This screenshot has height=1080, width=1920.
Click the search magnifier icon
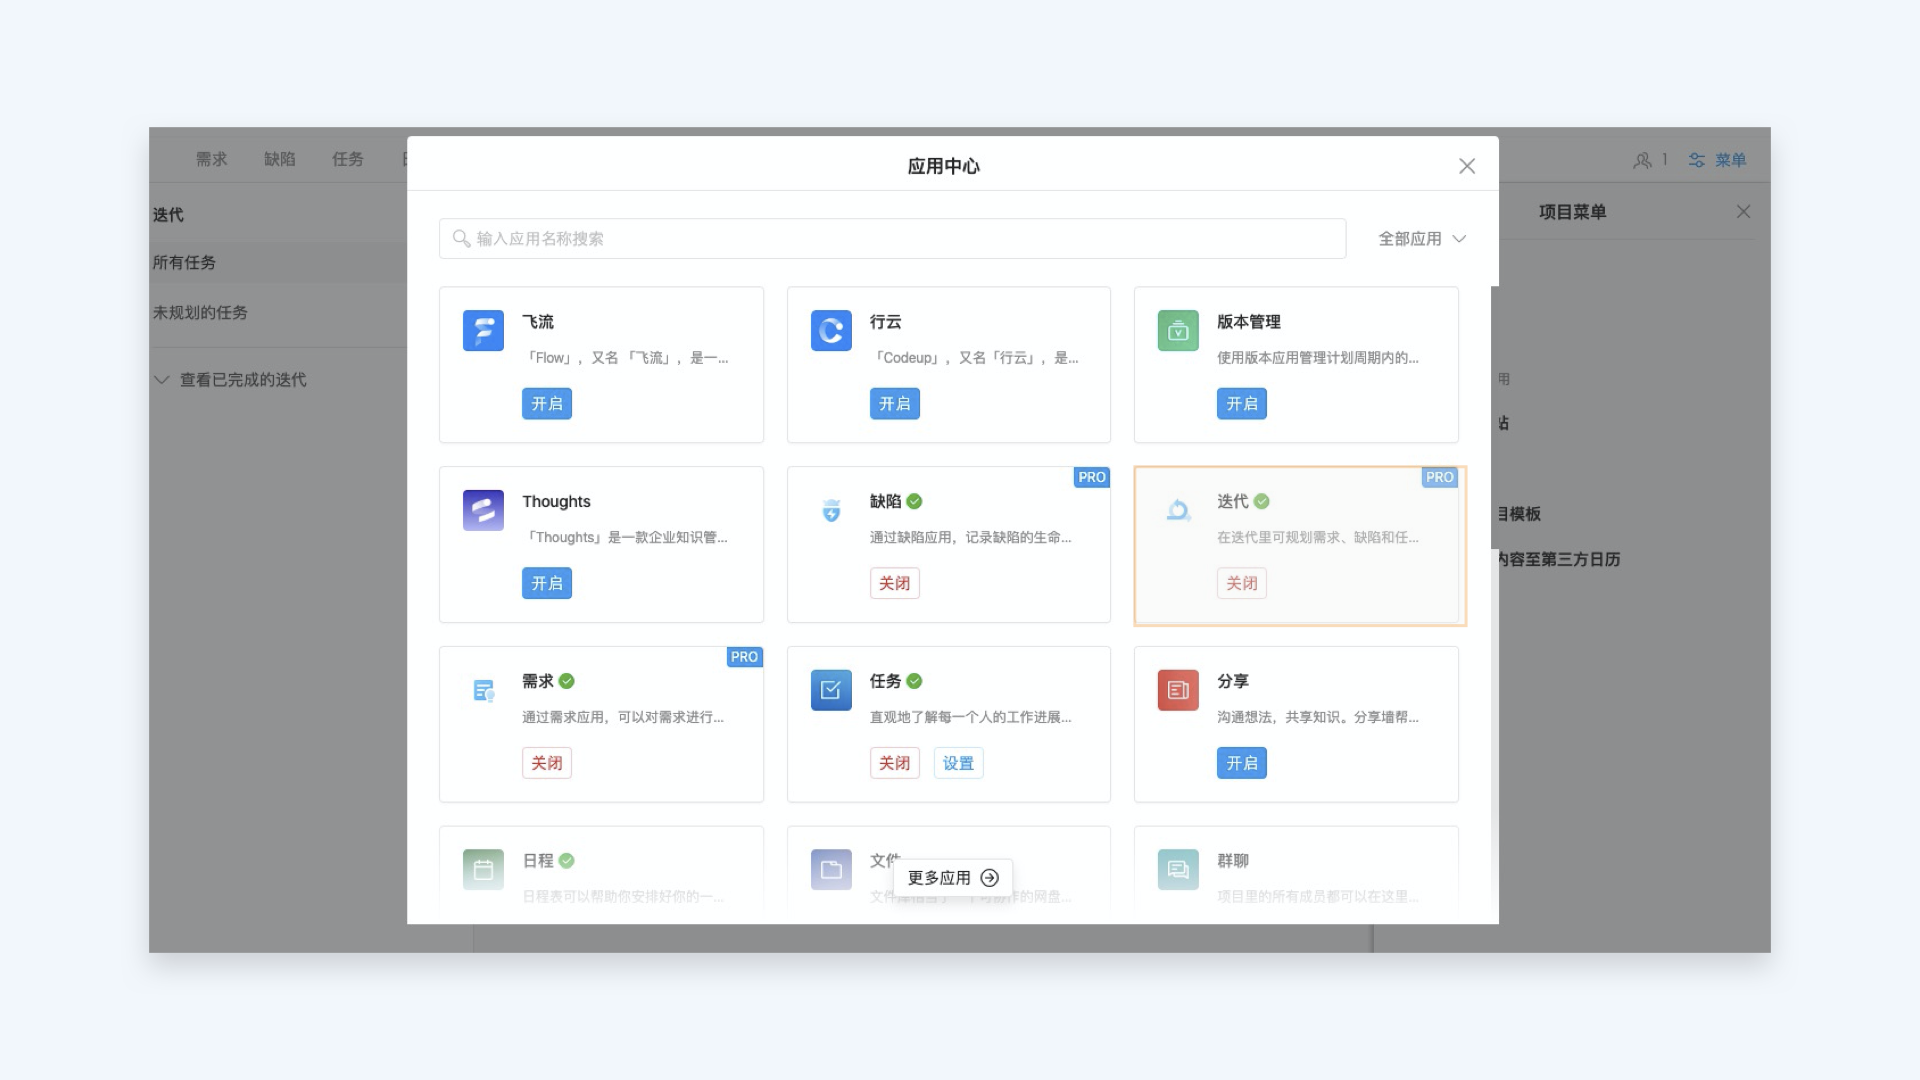(x=461, y=238)
